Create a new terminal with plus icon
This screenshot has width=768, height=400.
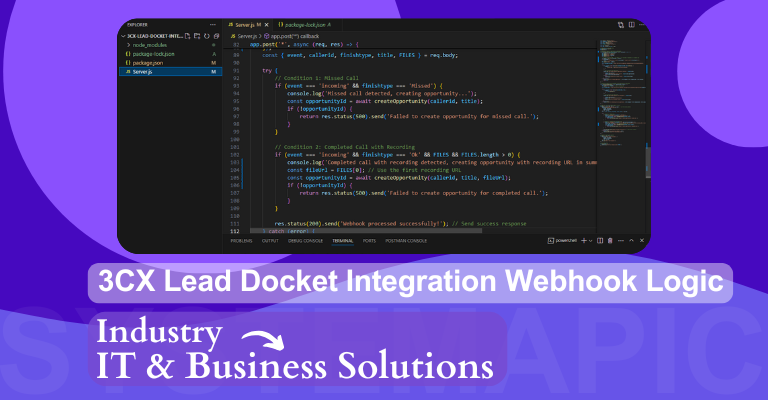[x=583, y=241]
